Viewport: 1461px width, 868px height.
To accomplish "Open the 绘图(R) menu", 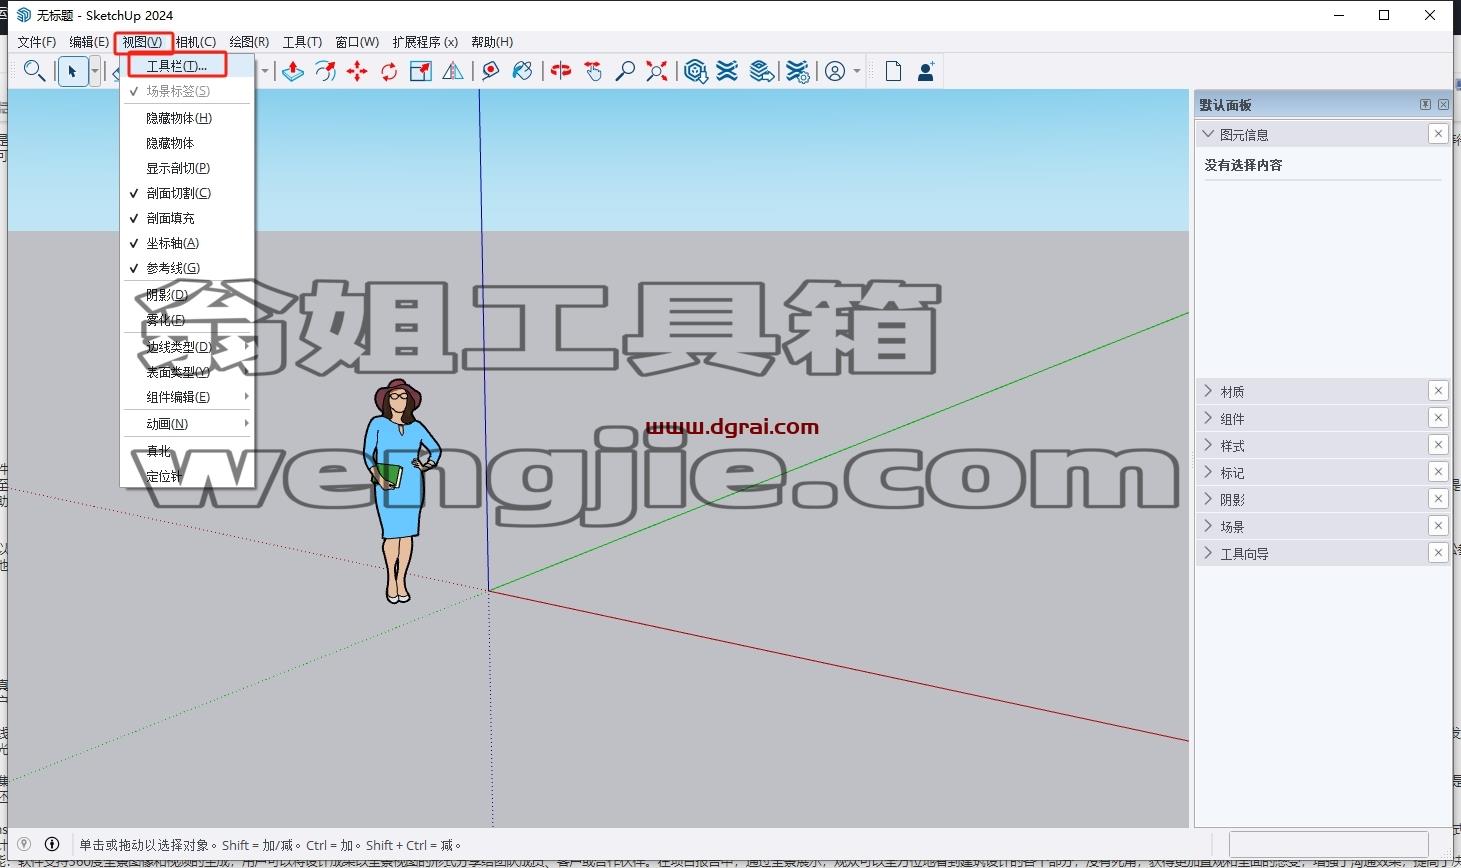I will point(249,42).
